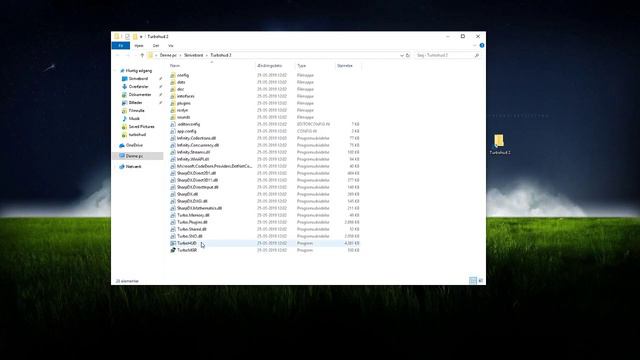The height and width of the screenshot is (360, 640).
Task: Select the Microsoft.CodeDom.Providers file name
Action: point(215,166)
